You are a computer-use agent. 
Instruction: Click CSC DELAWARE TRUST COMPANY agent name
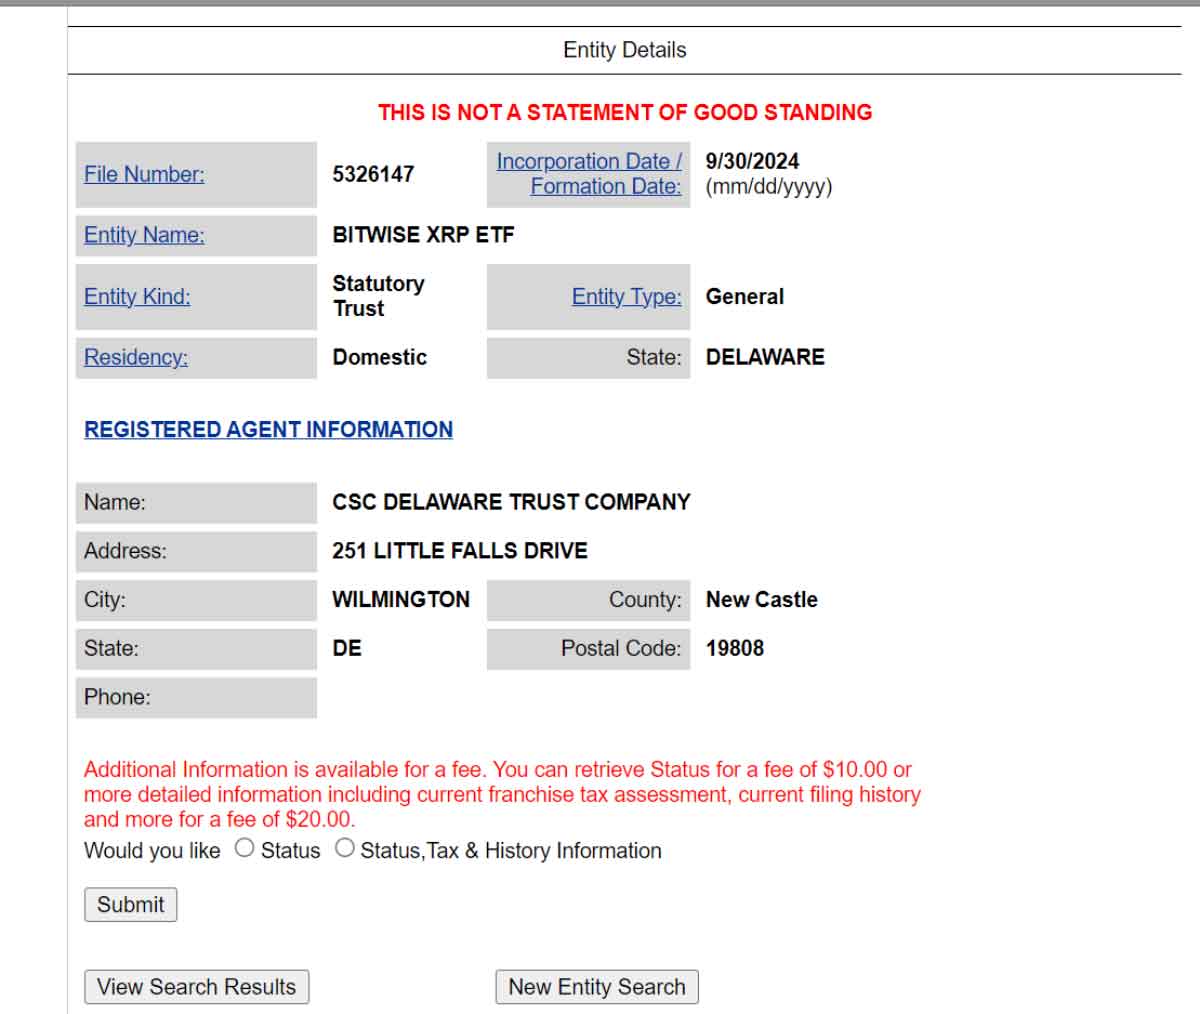tap(511, 502)
